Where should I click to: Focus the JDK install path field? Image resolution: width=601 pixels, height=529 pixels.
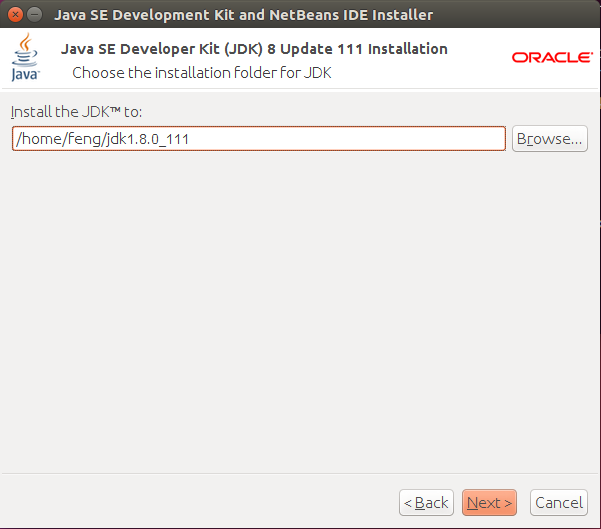[x=259, y=138]
